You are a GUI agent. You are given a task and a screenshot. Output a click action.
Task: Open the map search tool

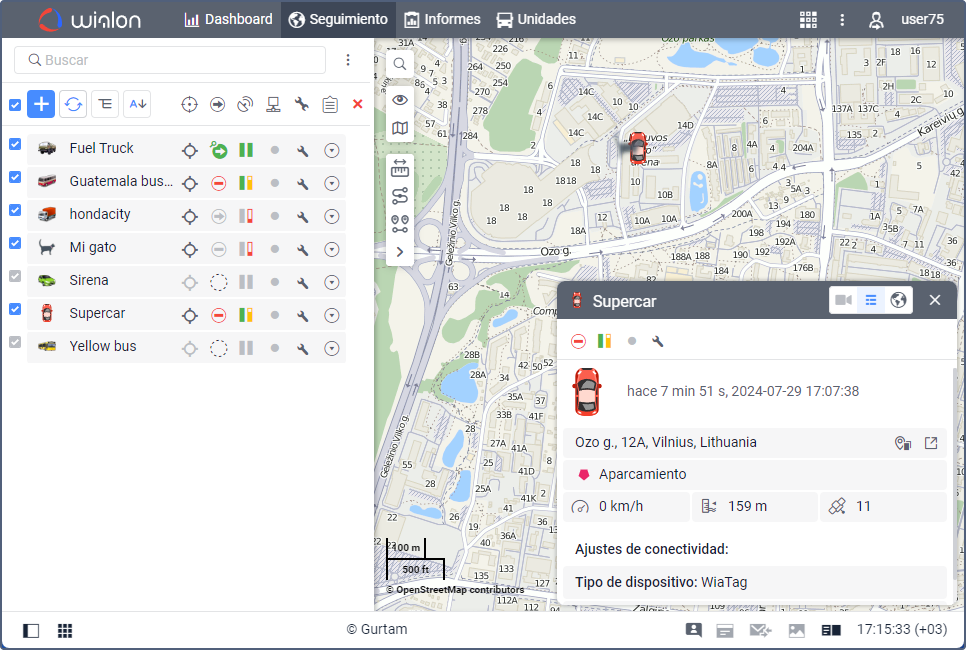tap(400, 64)
